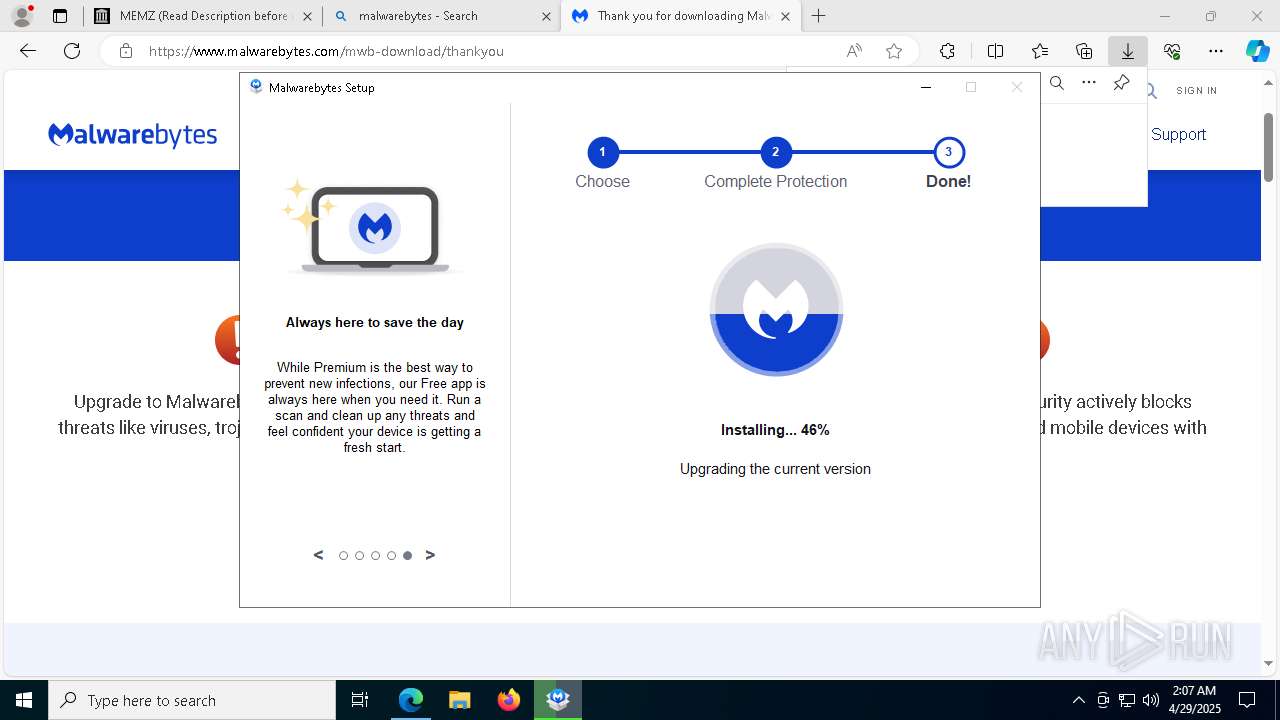
Task: Open Firefox from taskbar
Action: coord(509,700)
